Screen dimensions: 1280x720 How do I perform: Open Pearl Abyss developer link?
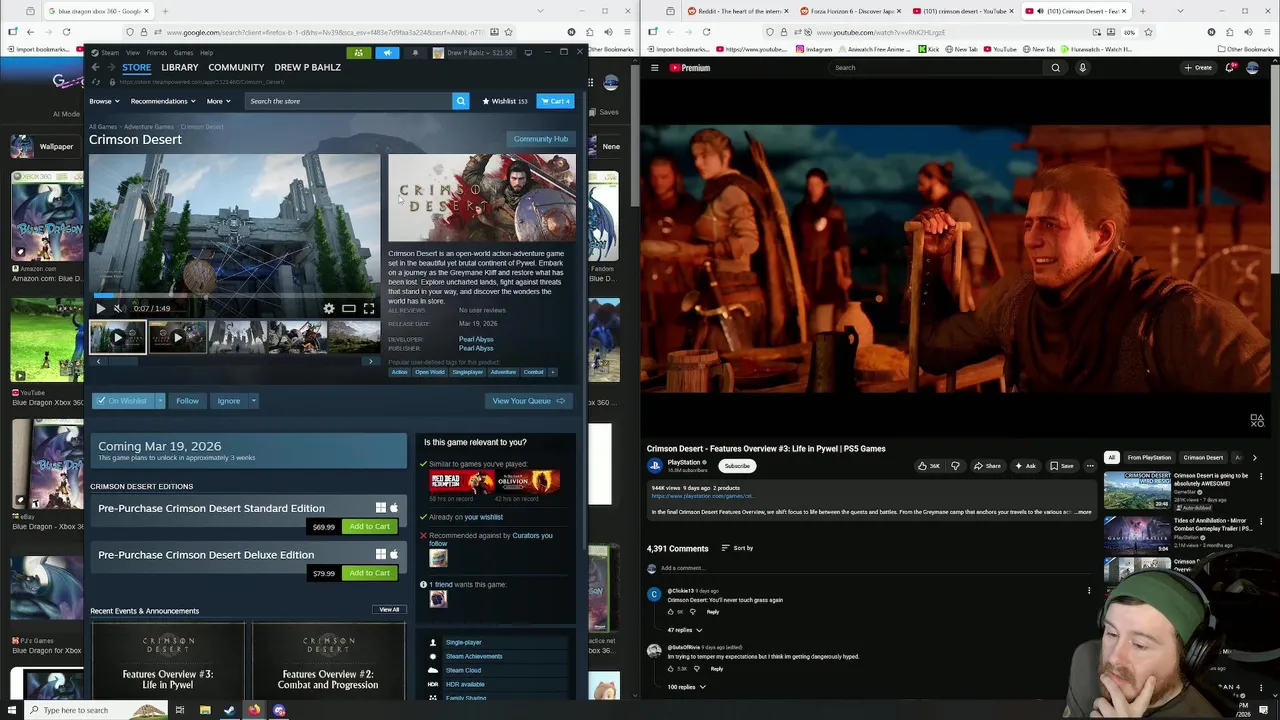click(x=476, y=339)
